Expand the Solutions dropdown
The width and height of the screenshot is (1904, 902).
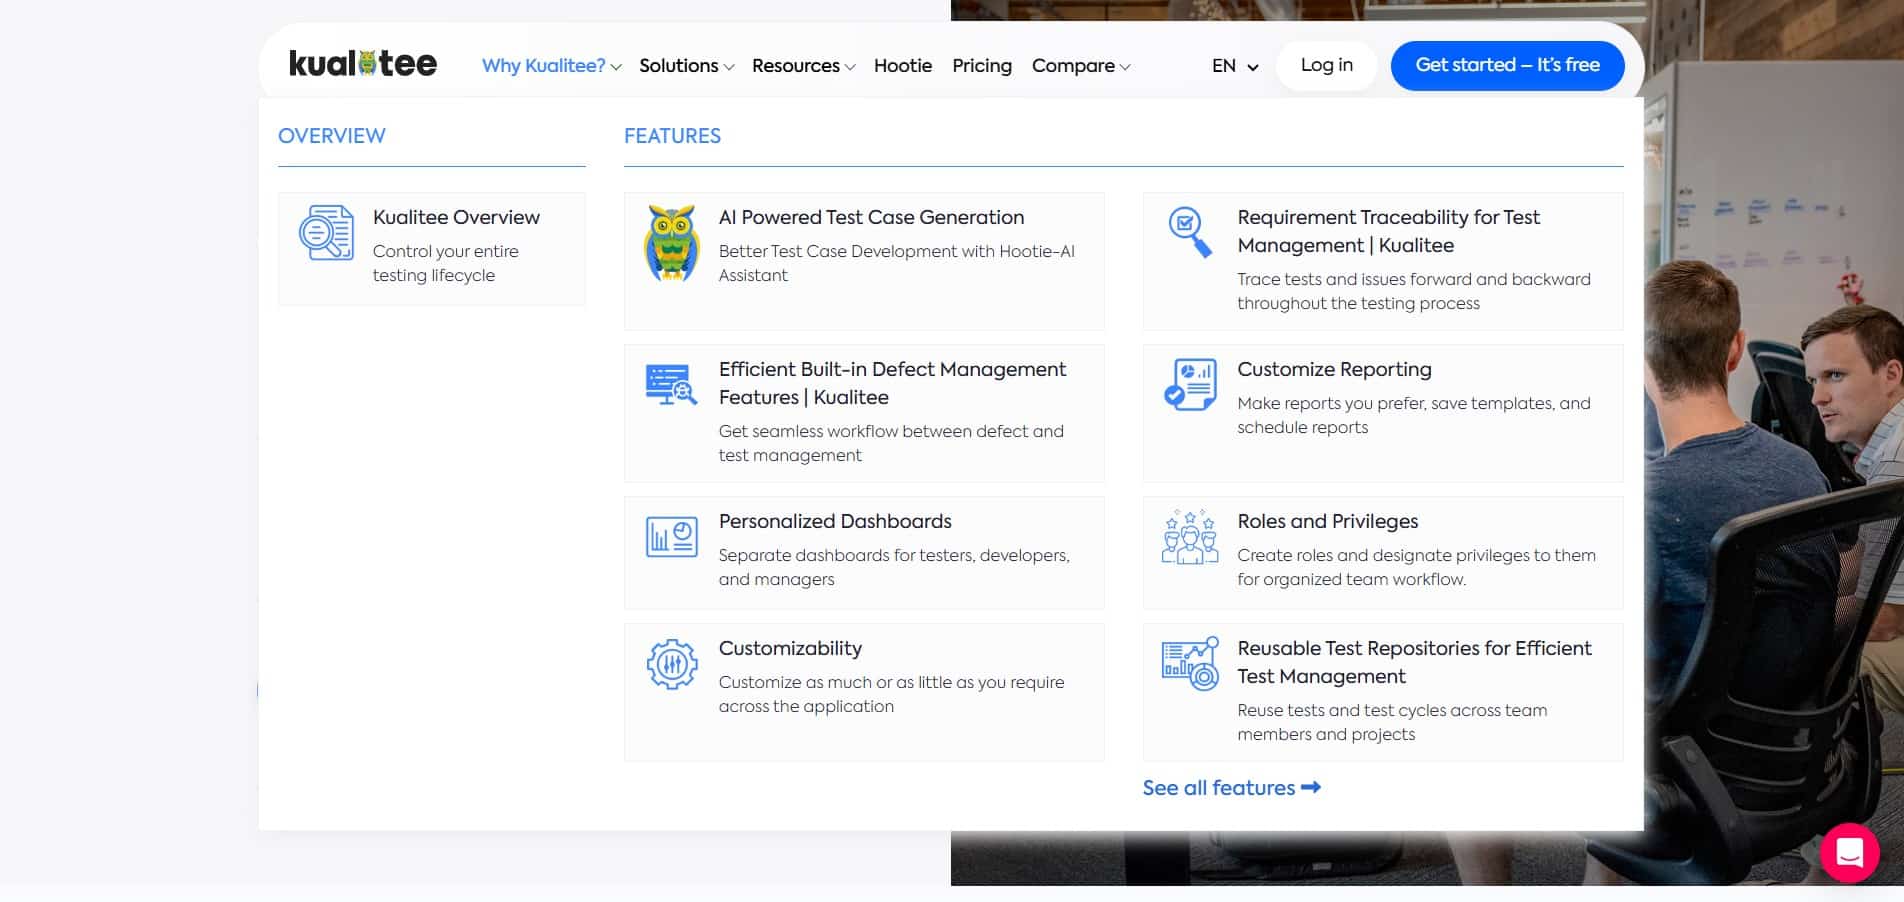click(687, 65)
